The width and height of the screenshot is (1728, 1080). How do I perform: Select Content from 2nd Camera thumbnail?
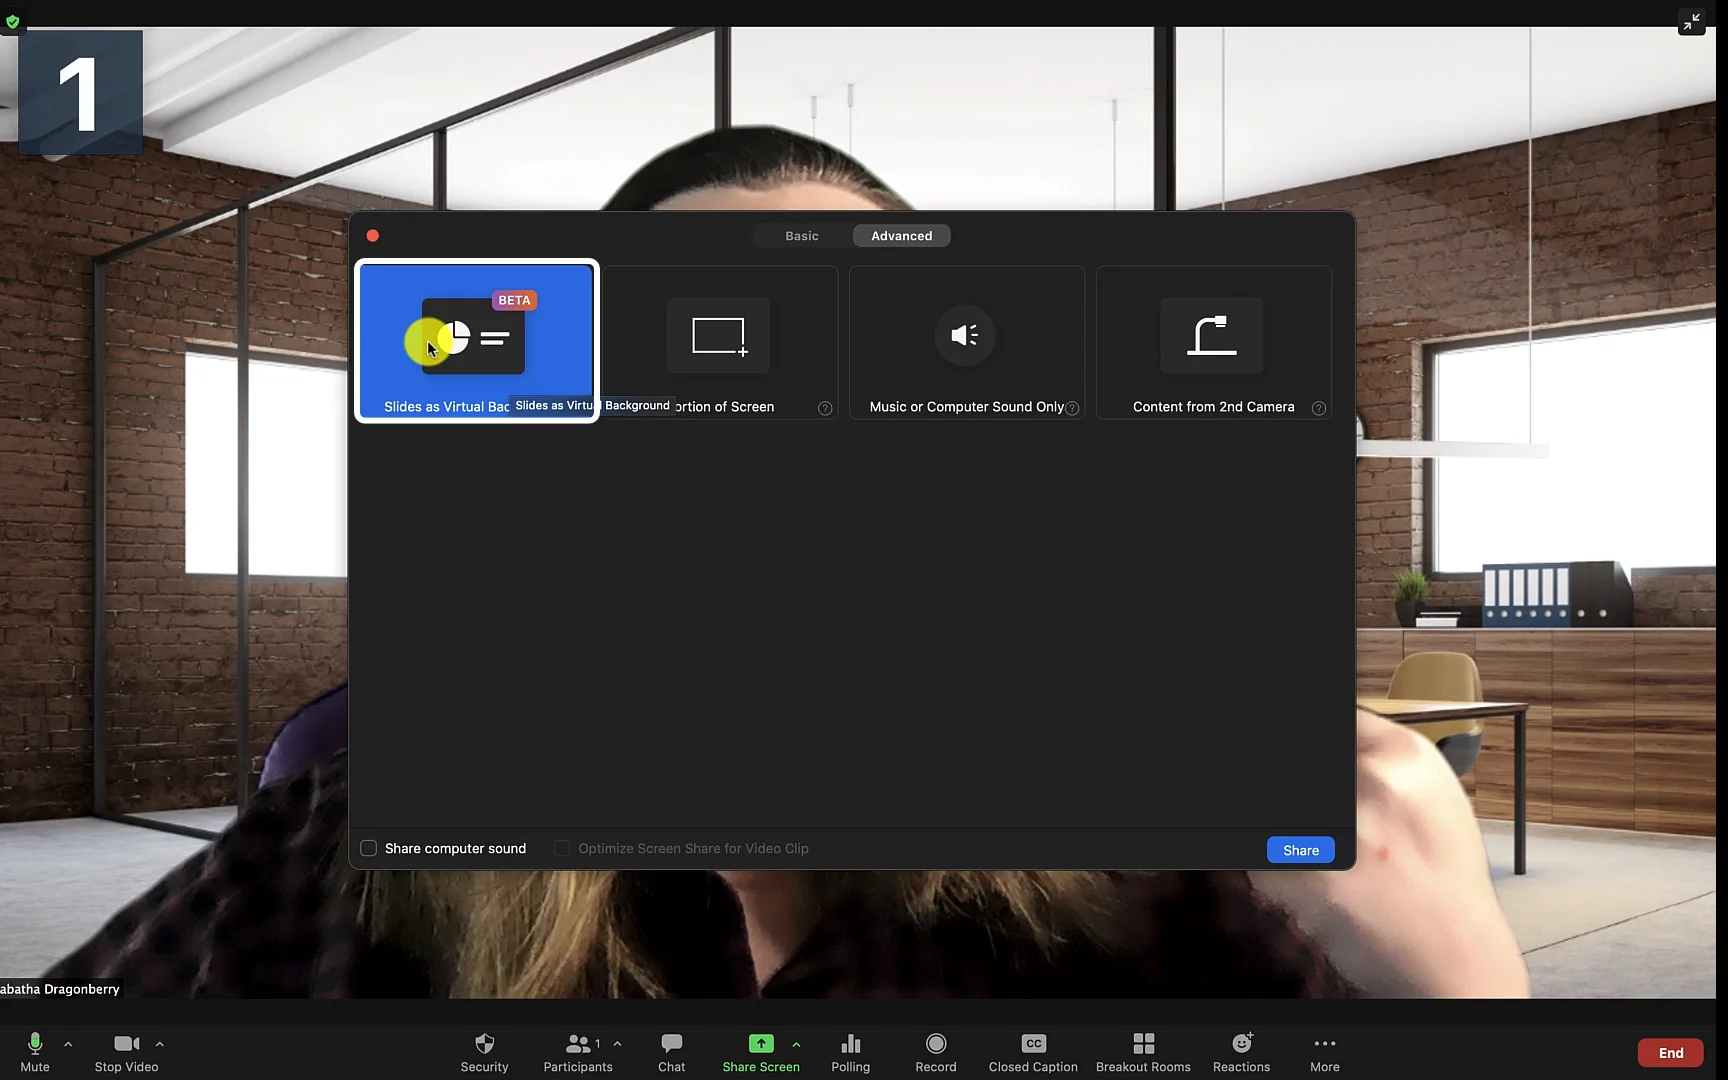click(1213, 342)
